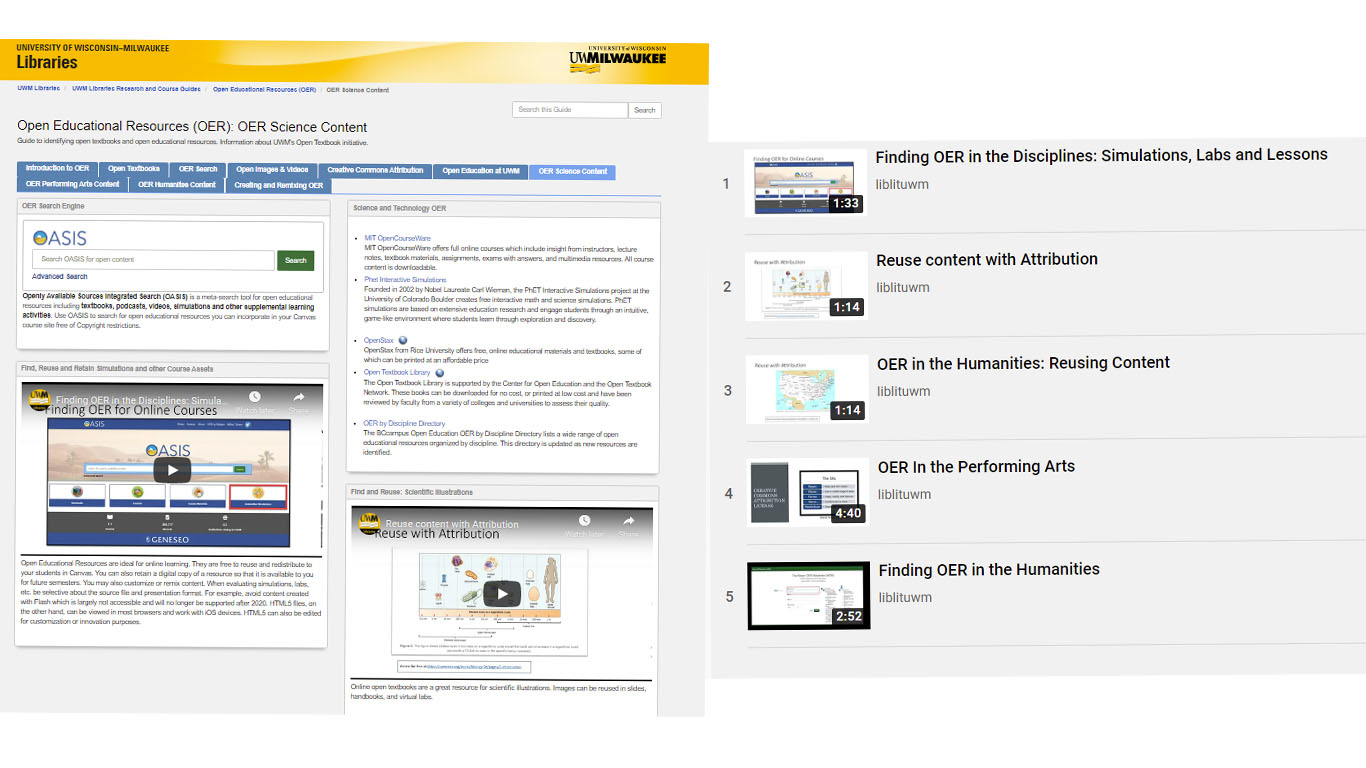Open thumbnail of Finding OER in the Humanities

809,596
